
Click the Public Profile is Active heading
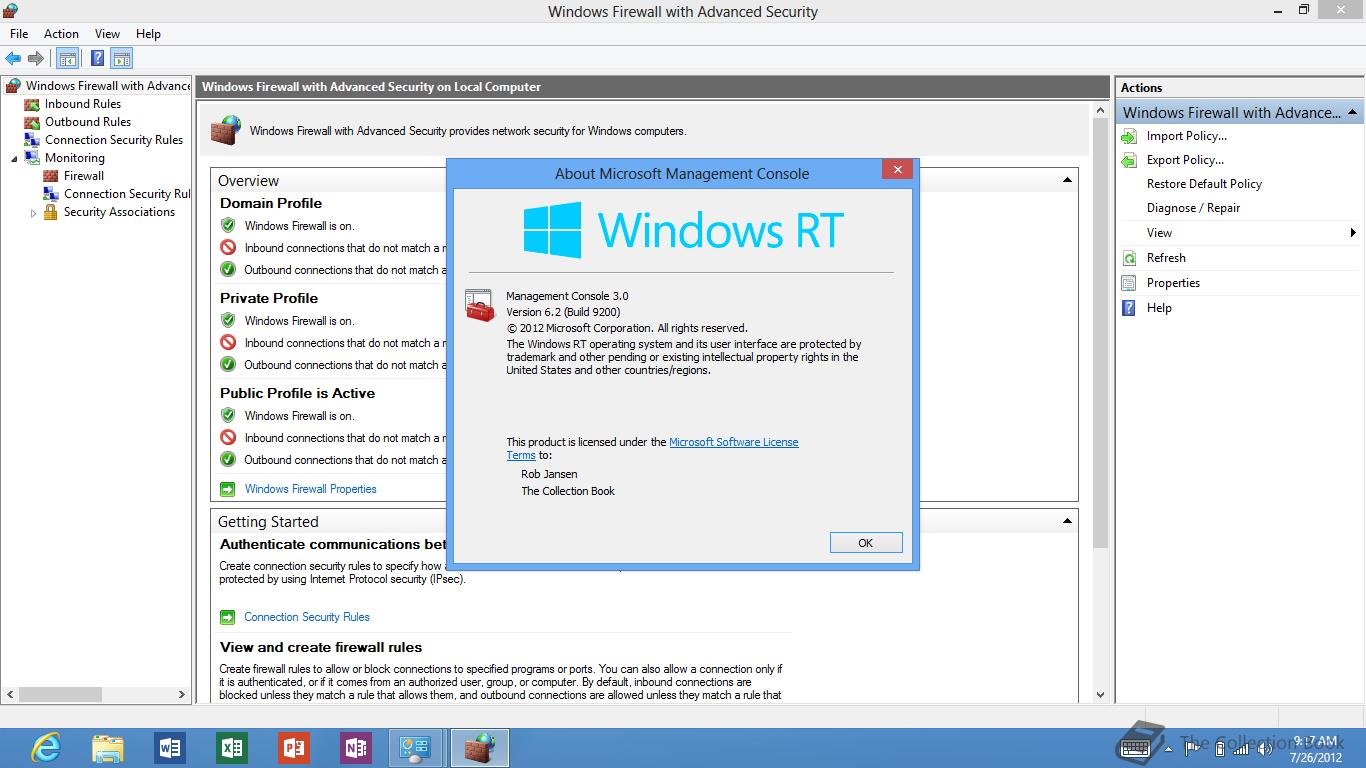coord(298,393)
